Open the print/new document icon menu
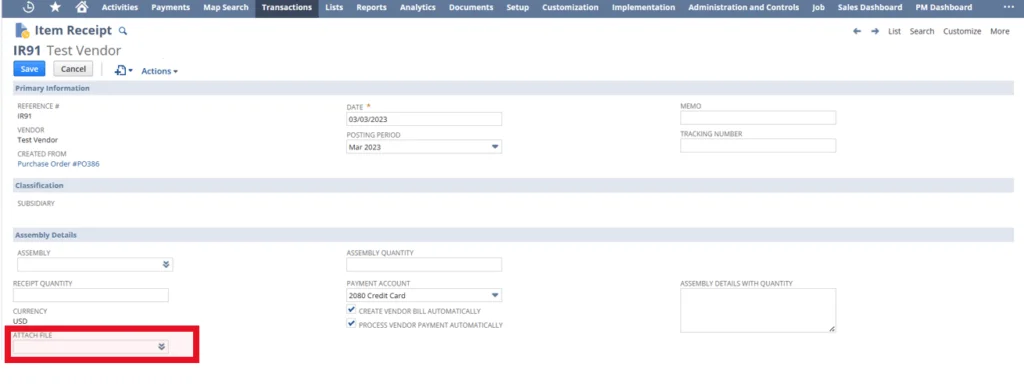 (123, 71)
